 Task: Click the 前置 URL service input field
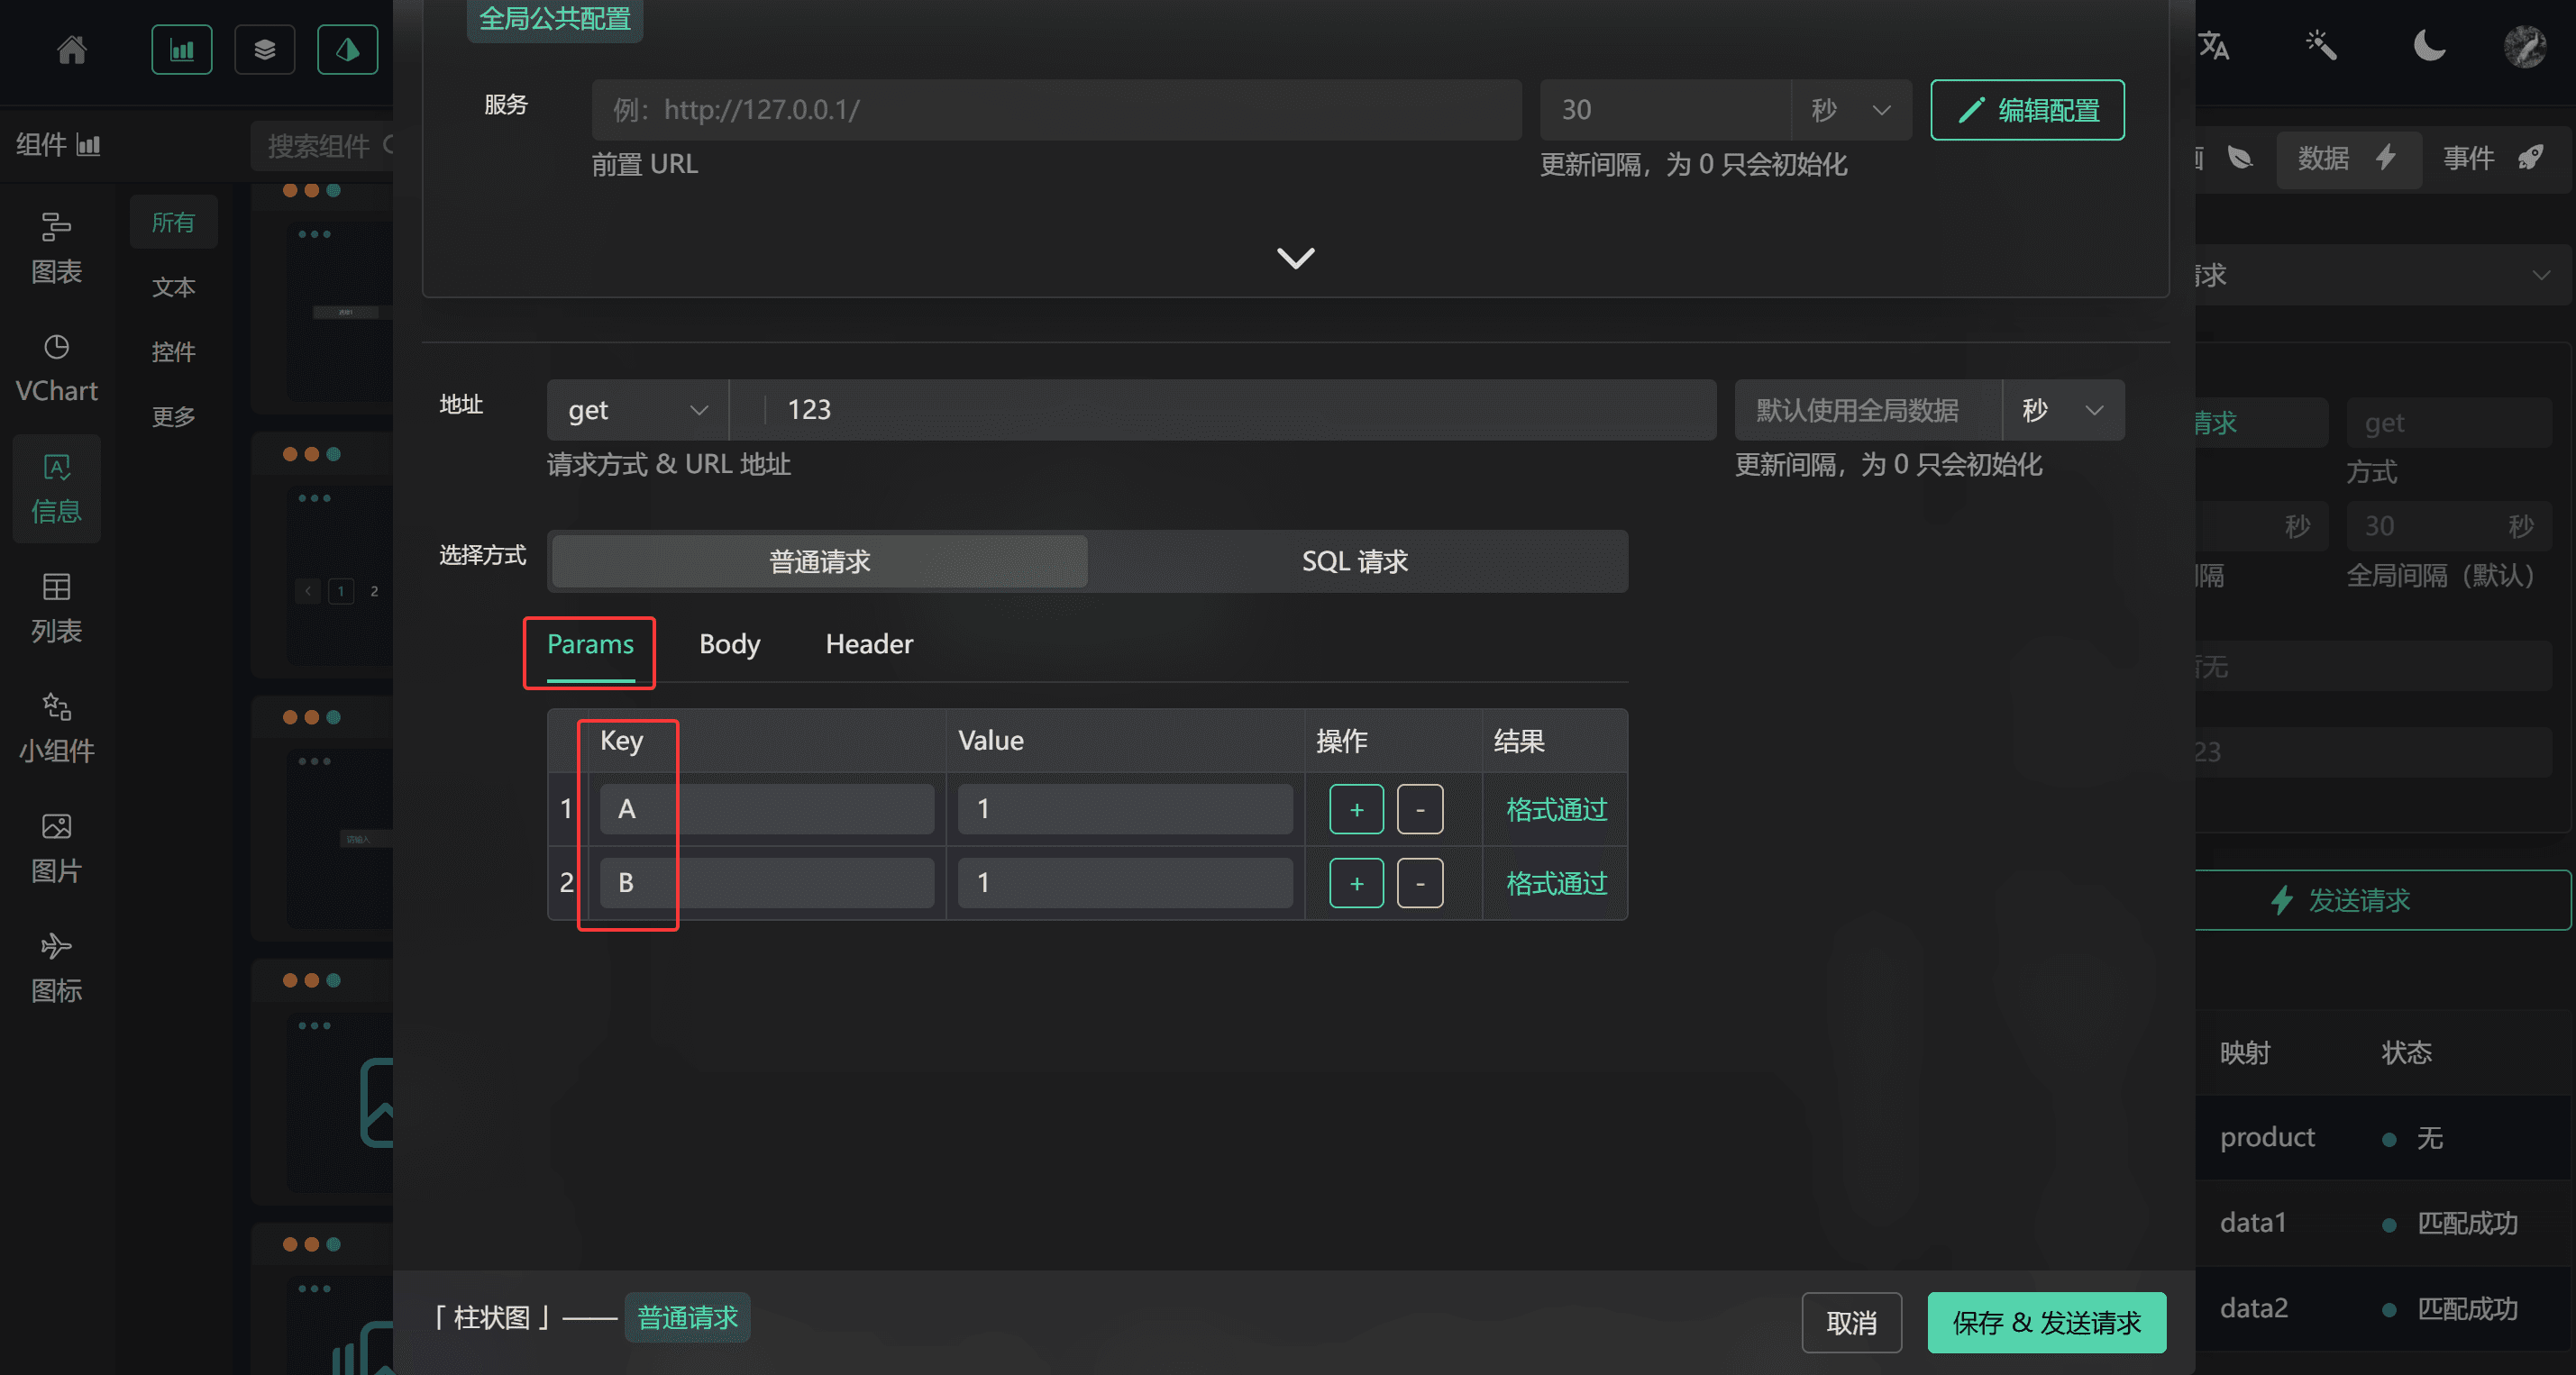tap(1056, 110)
